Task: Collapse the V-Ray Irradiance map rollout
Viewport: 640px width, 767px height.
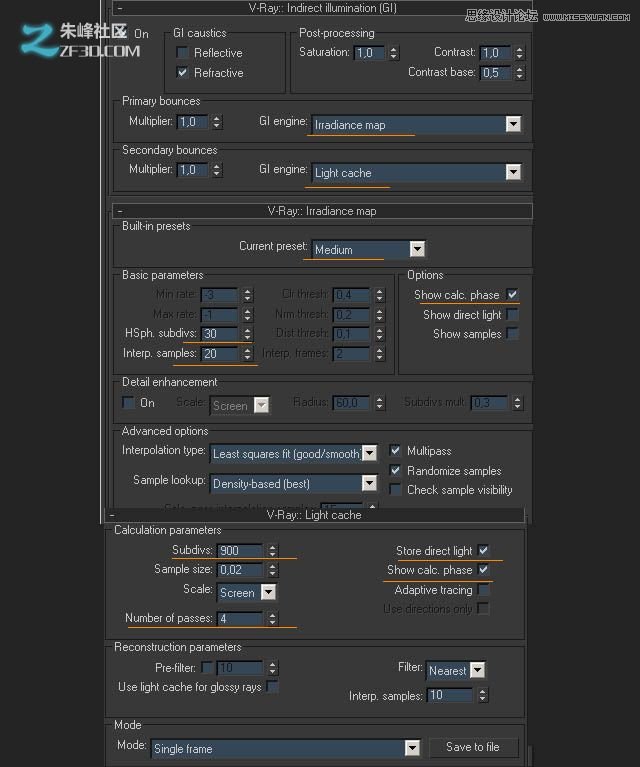Action: pos(119,211)
